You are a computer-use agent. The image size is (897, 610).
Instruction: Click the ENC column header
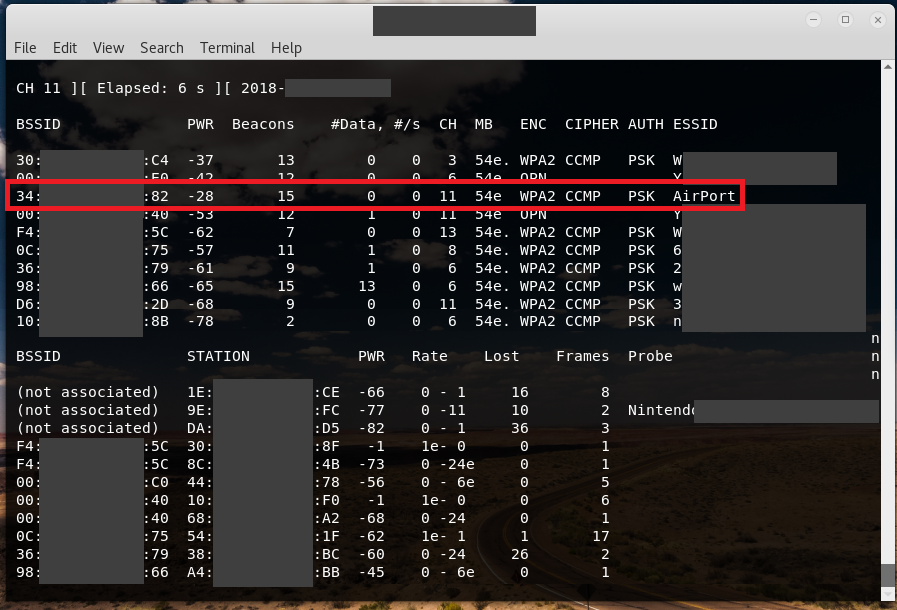coord(533,124)
